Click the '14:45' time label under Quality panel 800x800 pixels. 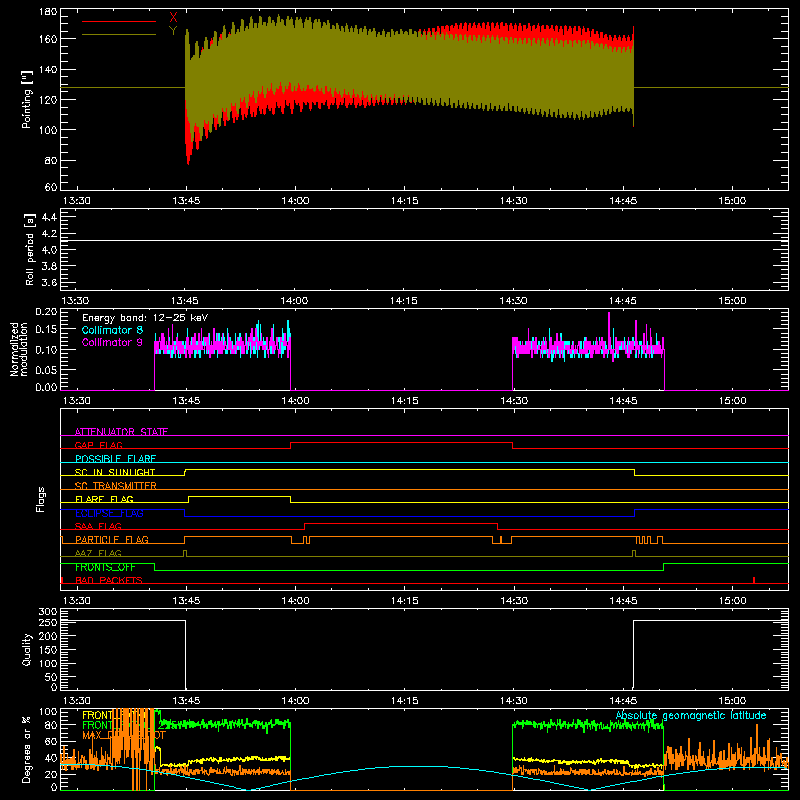[623, 701]
